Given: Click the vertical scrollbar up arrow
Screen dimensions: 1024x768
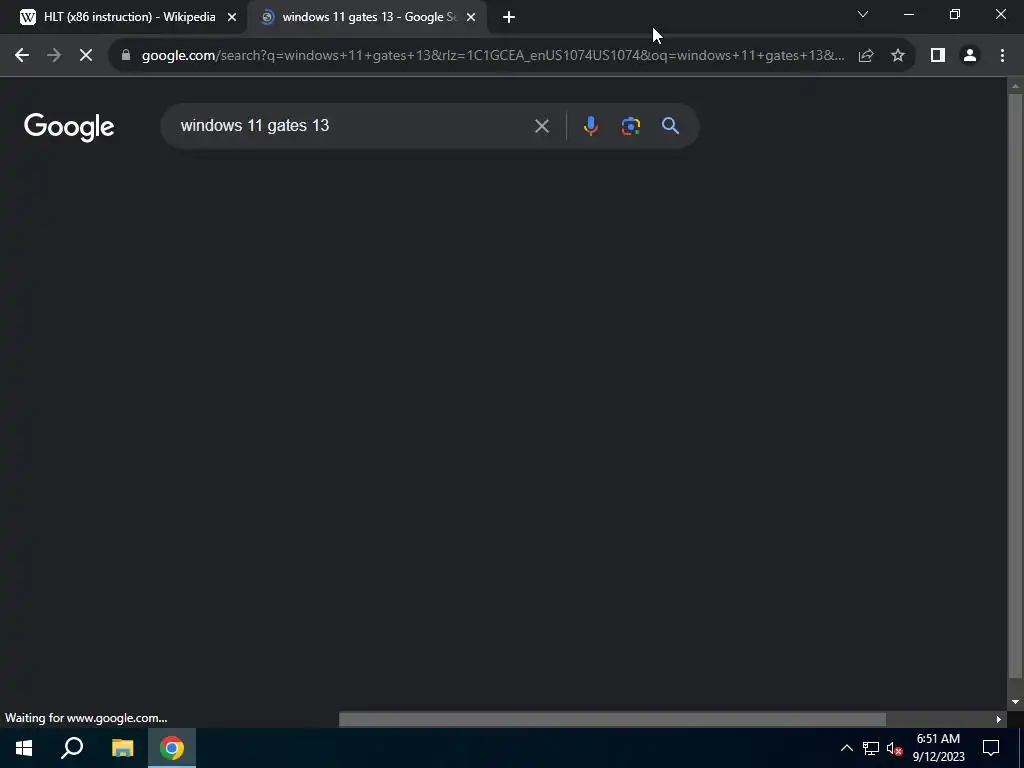Looking at the screenshot, I should tap(1015, 86).
